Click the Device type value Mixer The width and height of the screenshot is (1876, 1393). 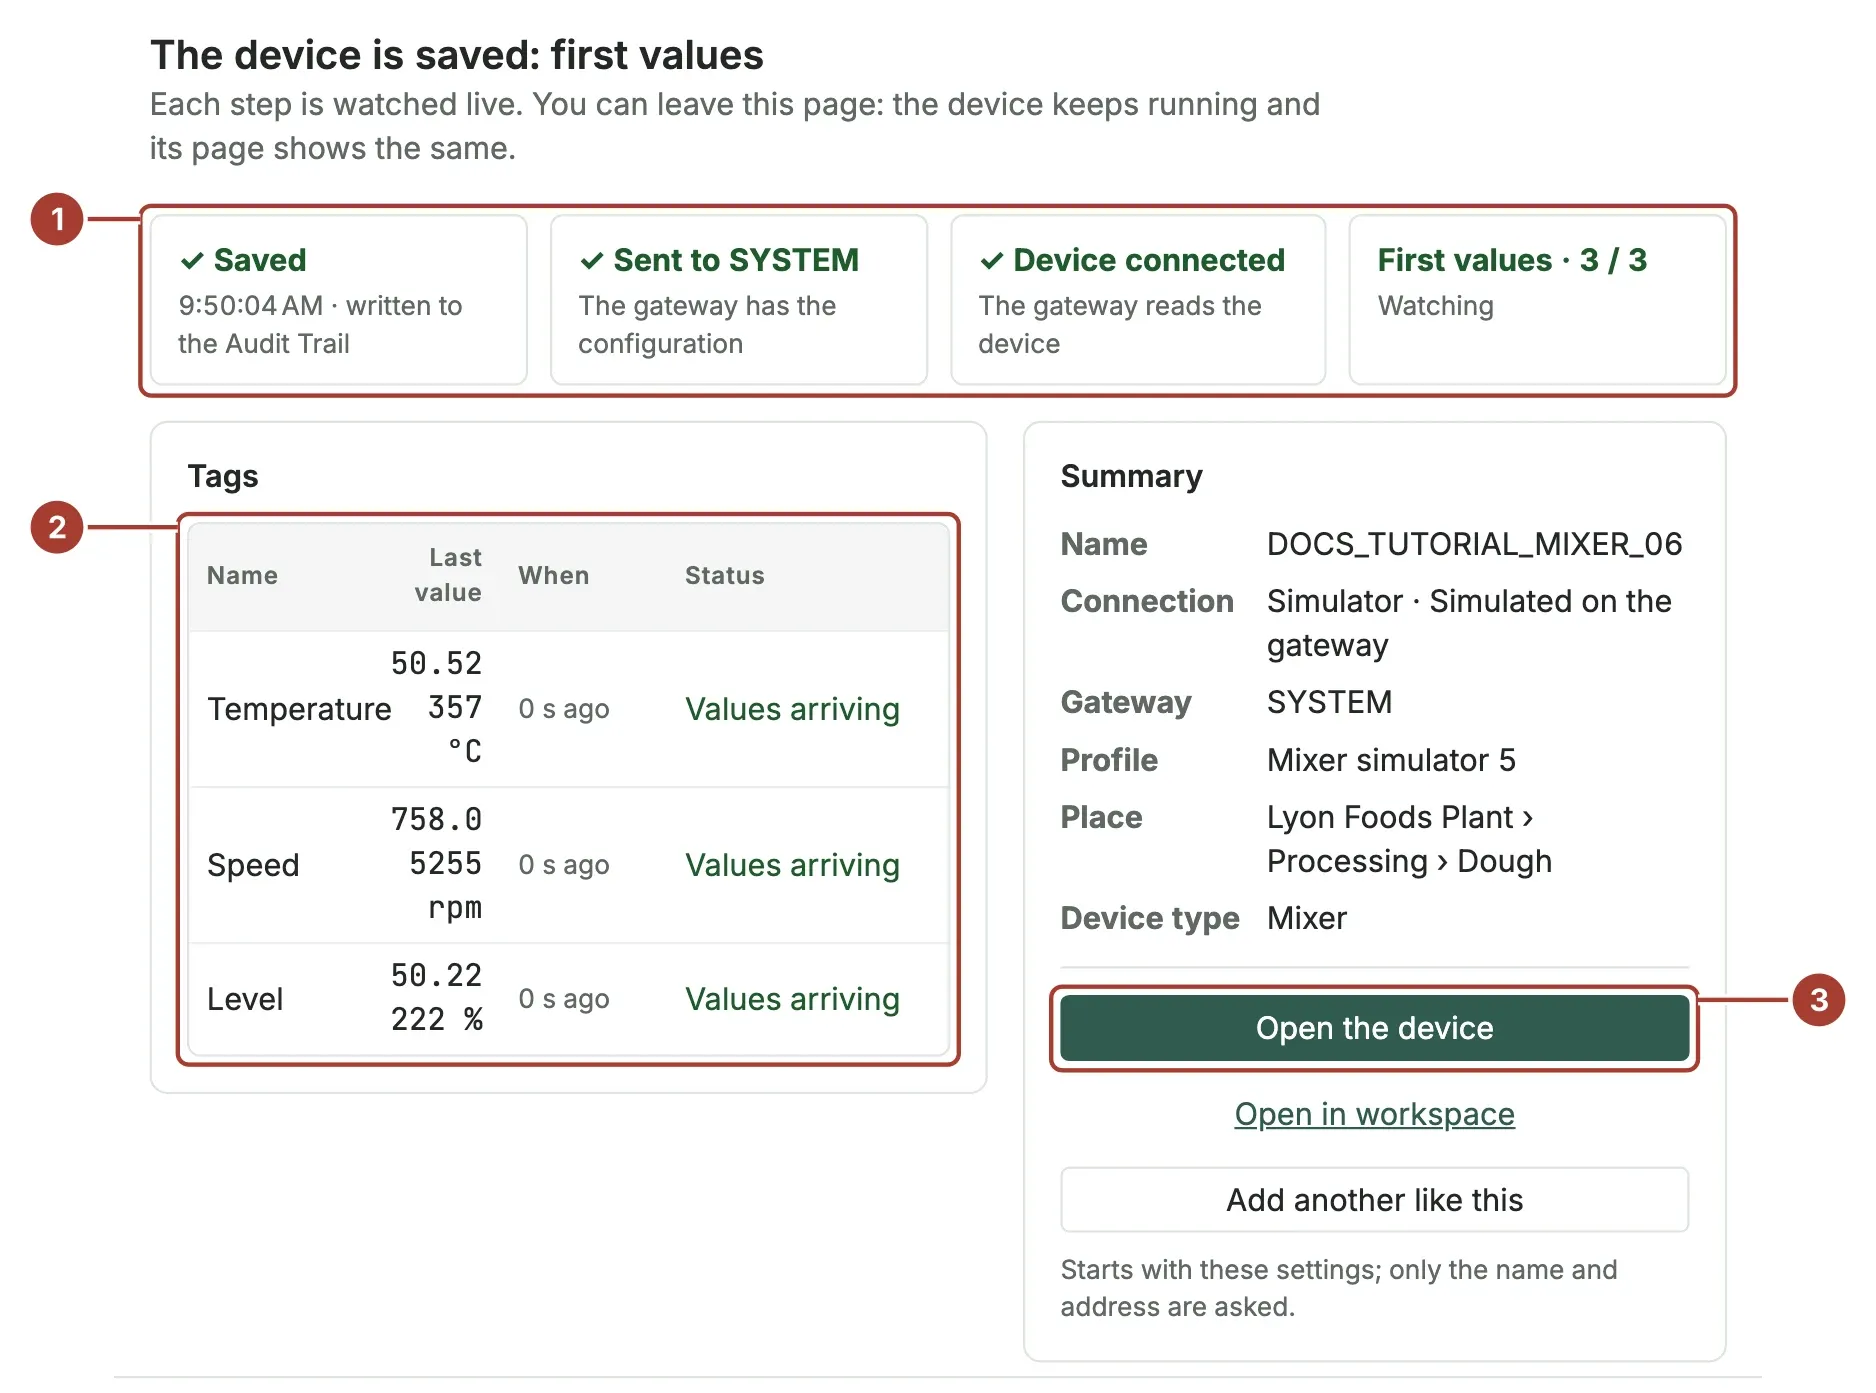point(1306,918)
